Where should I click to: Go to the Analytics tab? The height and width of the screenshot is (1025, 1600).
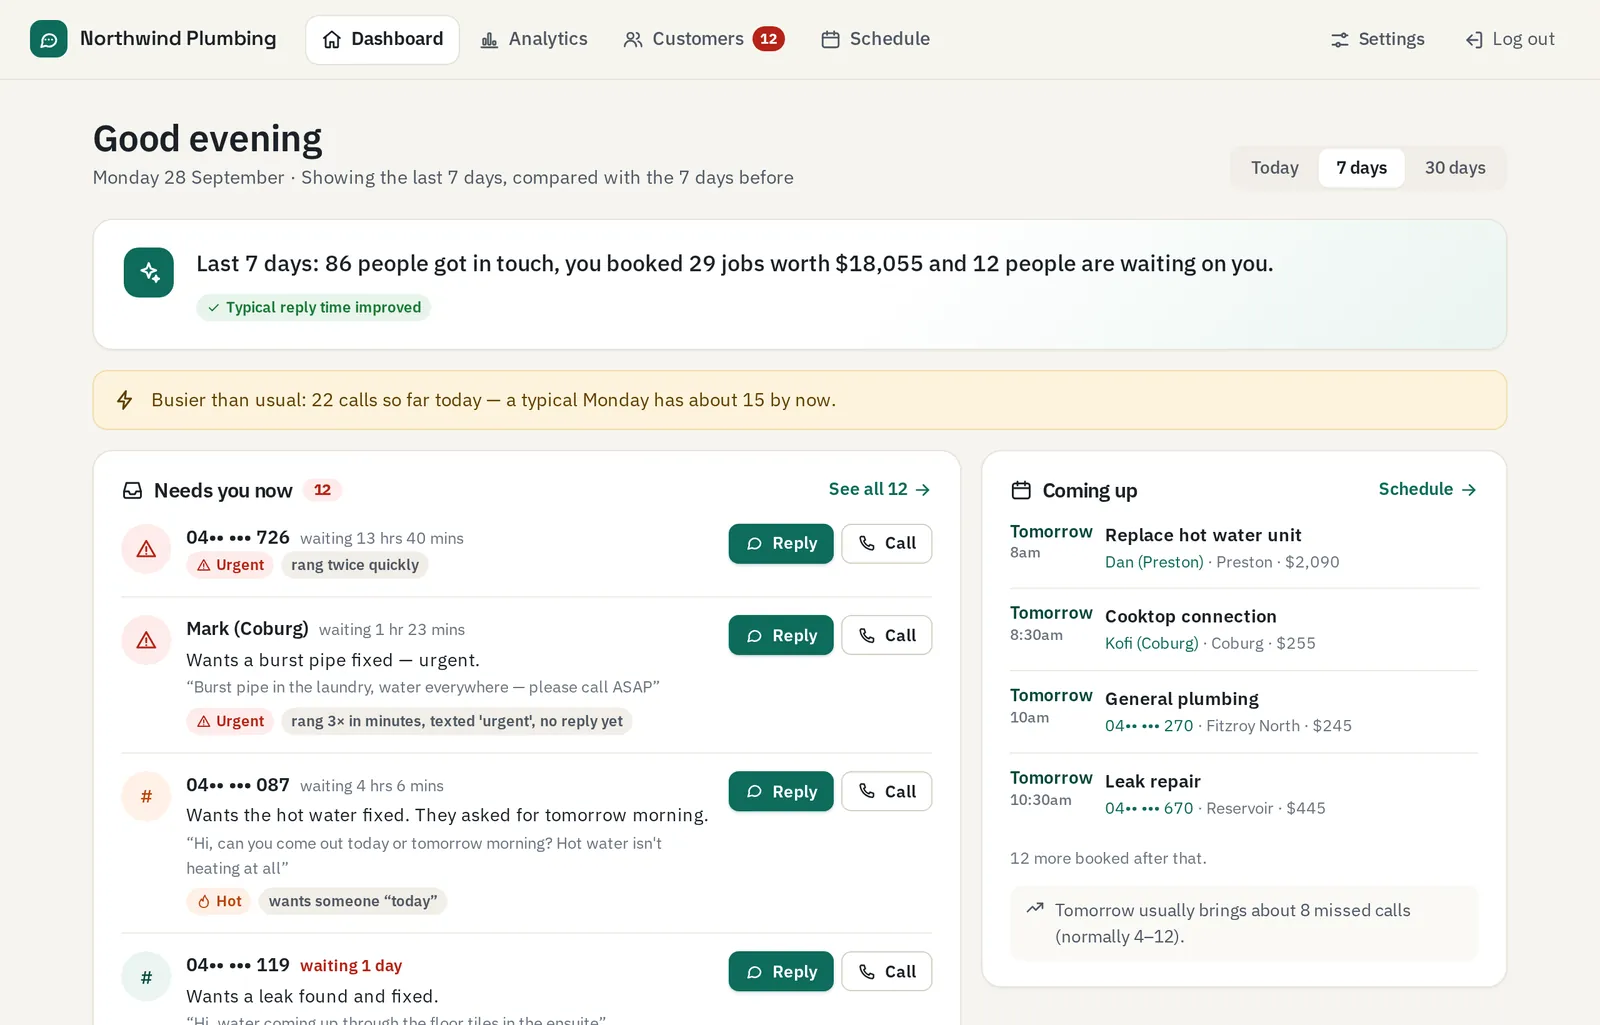pyautogui.click(x=534, y=39)
